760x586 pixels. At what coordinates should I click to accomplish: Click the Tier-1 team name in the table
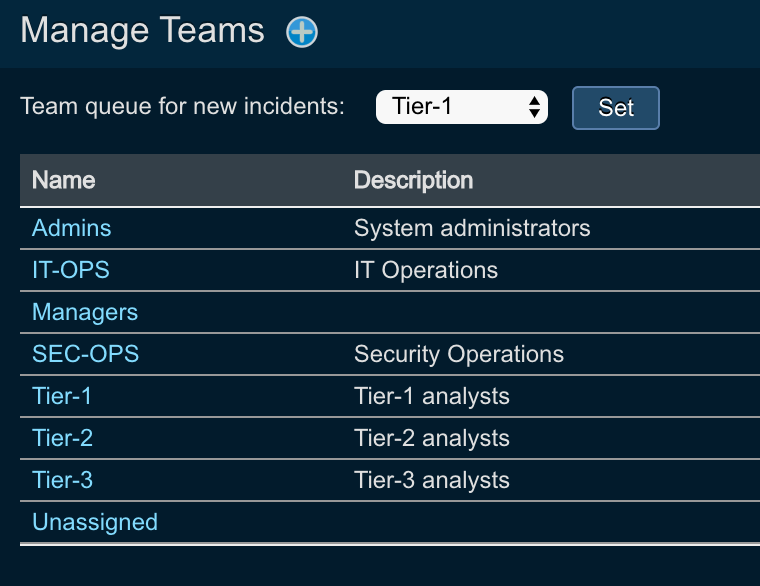pyautogui.click(x=62, y=396)
